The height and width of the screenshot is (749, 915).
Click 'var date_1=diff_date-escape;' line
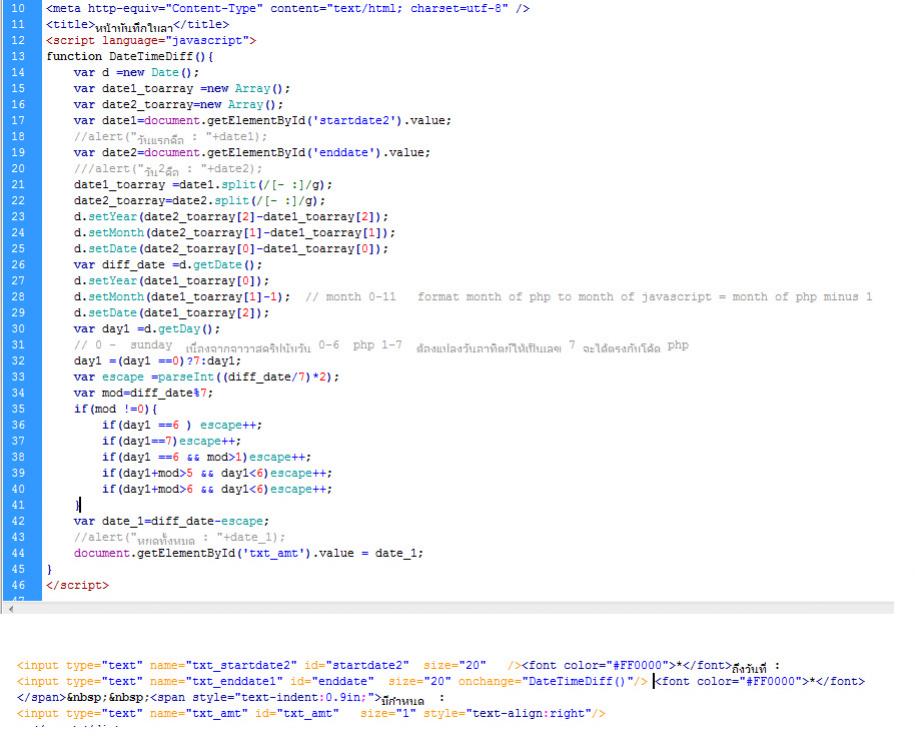click(x=171, y=522)
